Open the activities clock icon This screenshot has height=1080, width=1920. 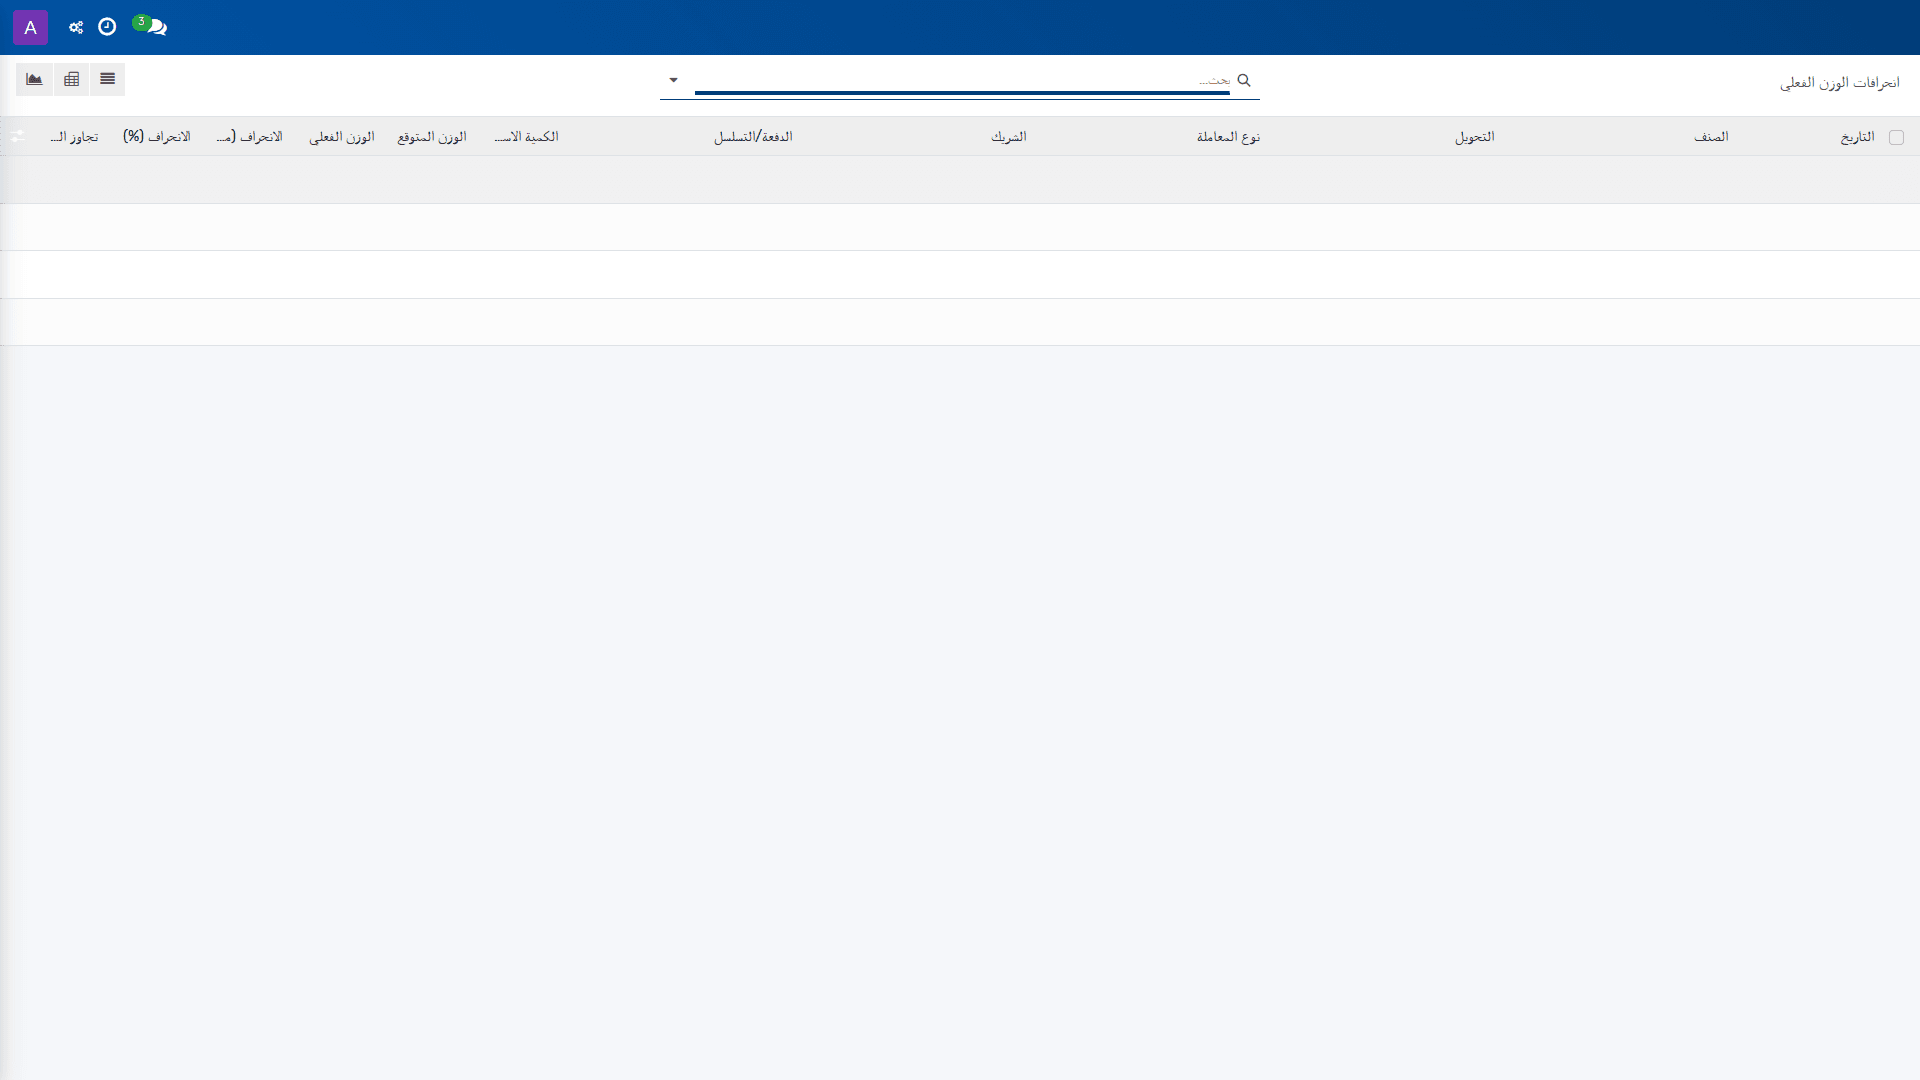tap(107, 27)
